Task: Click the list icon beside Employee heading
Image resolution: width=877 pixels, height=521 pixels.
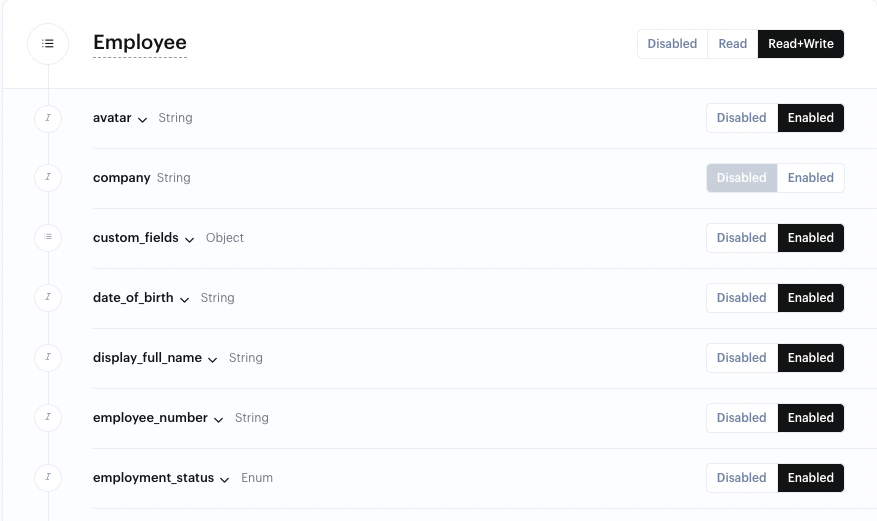Action: click(x=48, y=44)
